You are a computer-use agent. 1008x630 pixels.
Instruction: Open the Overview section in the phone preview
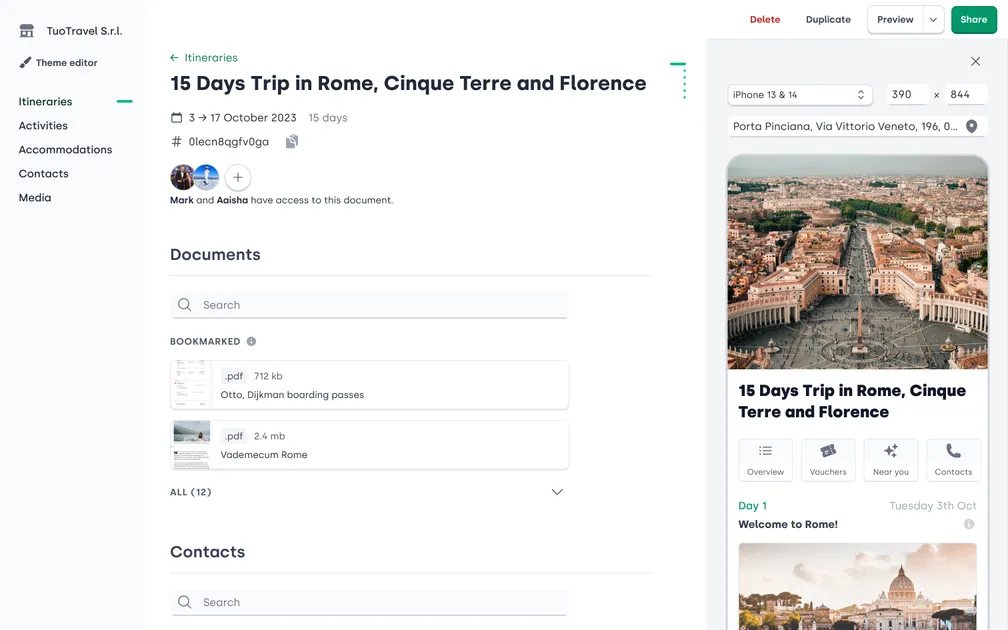click(765, 460)
